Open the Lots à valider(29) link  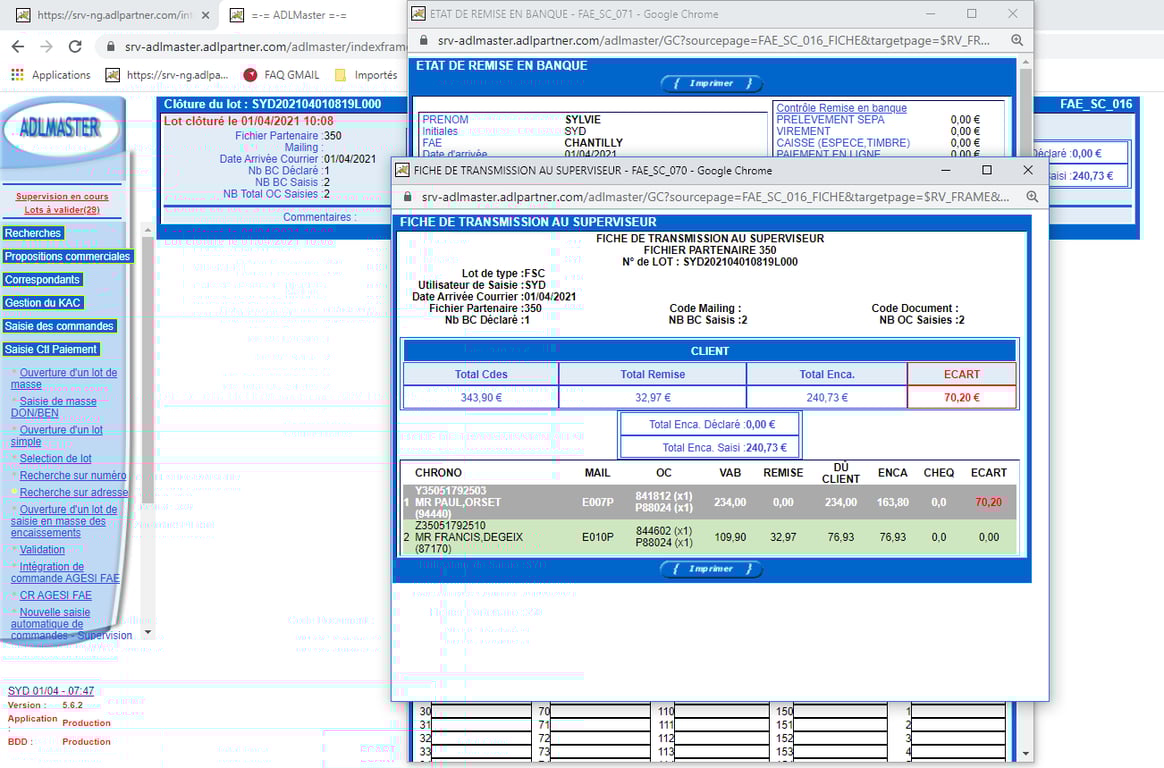(x=62, y=210)
